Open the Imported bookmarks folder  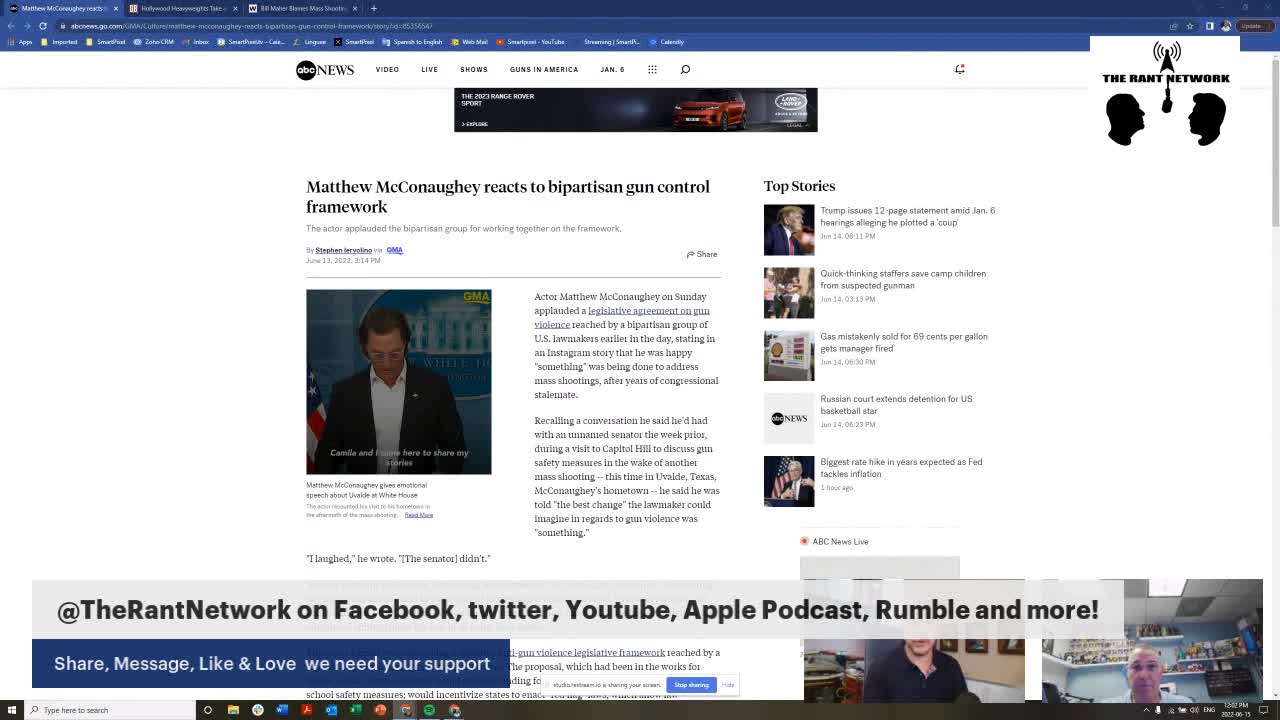pos(59,42)
